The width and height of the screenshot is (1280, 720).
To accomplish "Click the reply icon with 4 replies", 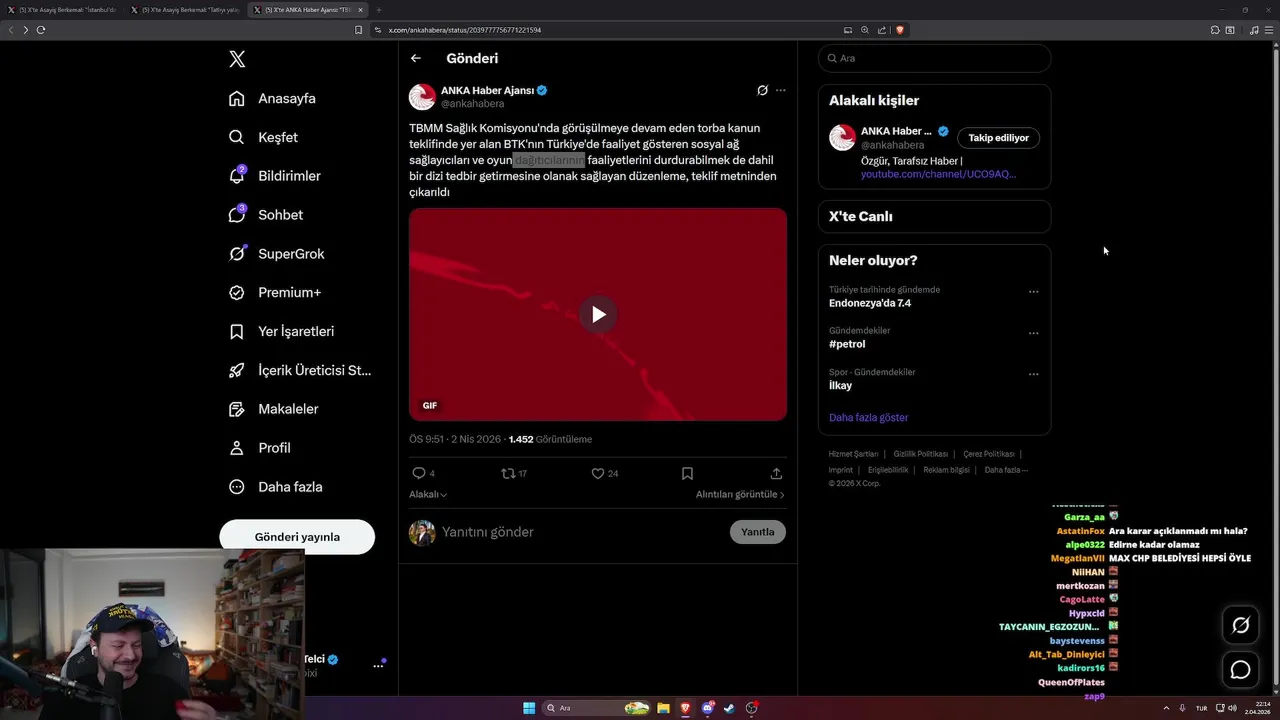I will (419, 473).
